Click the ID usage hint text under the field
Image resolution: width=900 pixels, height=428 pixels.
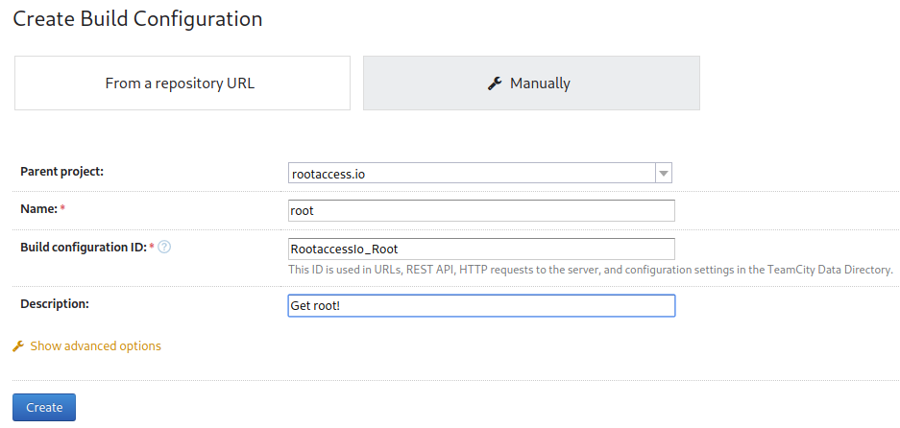point(590,270)
